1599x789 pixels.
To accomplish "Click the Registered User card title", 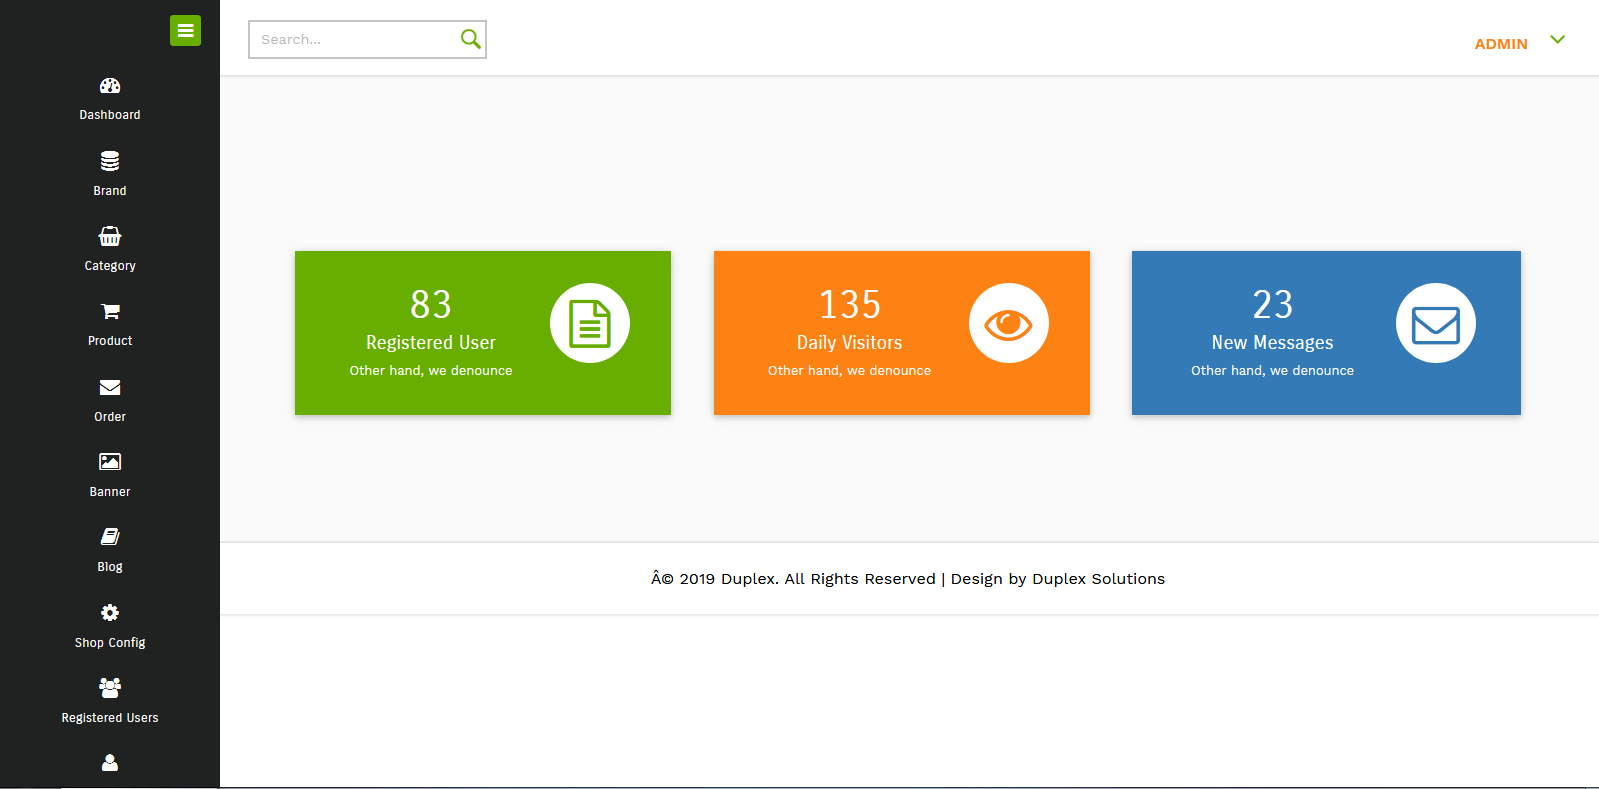I will [x=431, y=343].
